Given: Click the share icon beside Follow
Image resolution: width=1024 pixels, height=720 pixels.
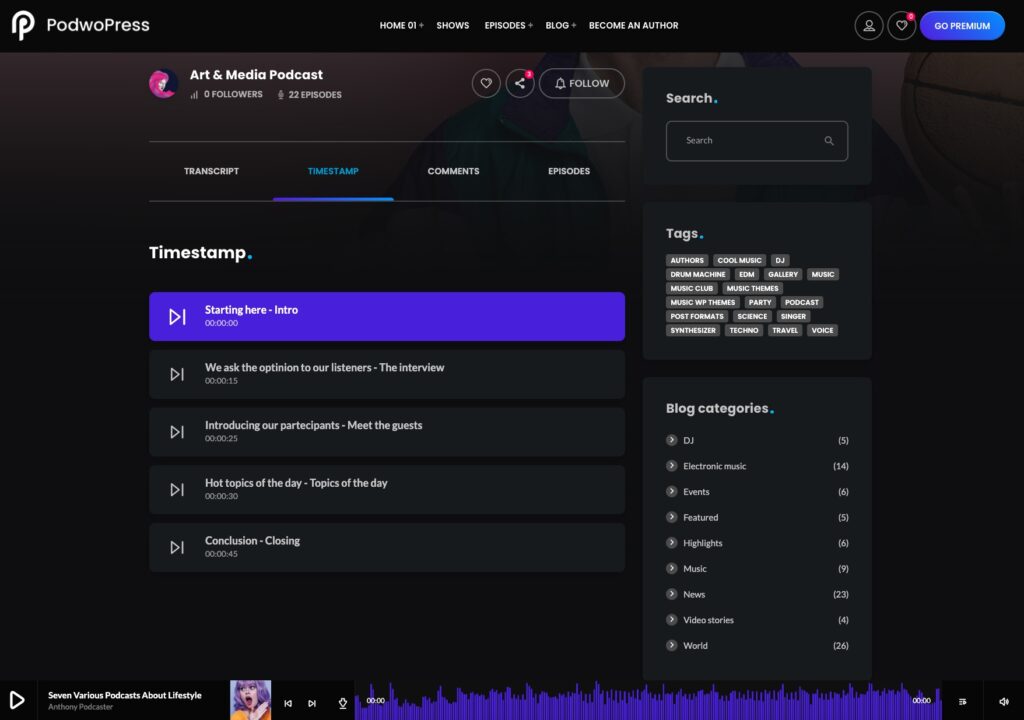Looking at the screenshot, I should tap(519, 83).
